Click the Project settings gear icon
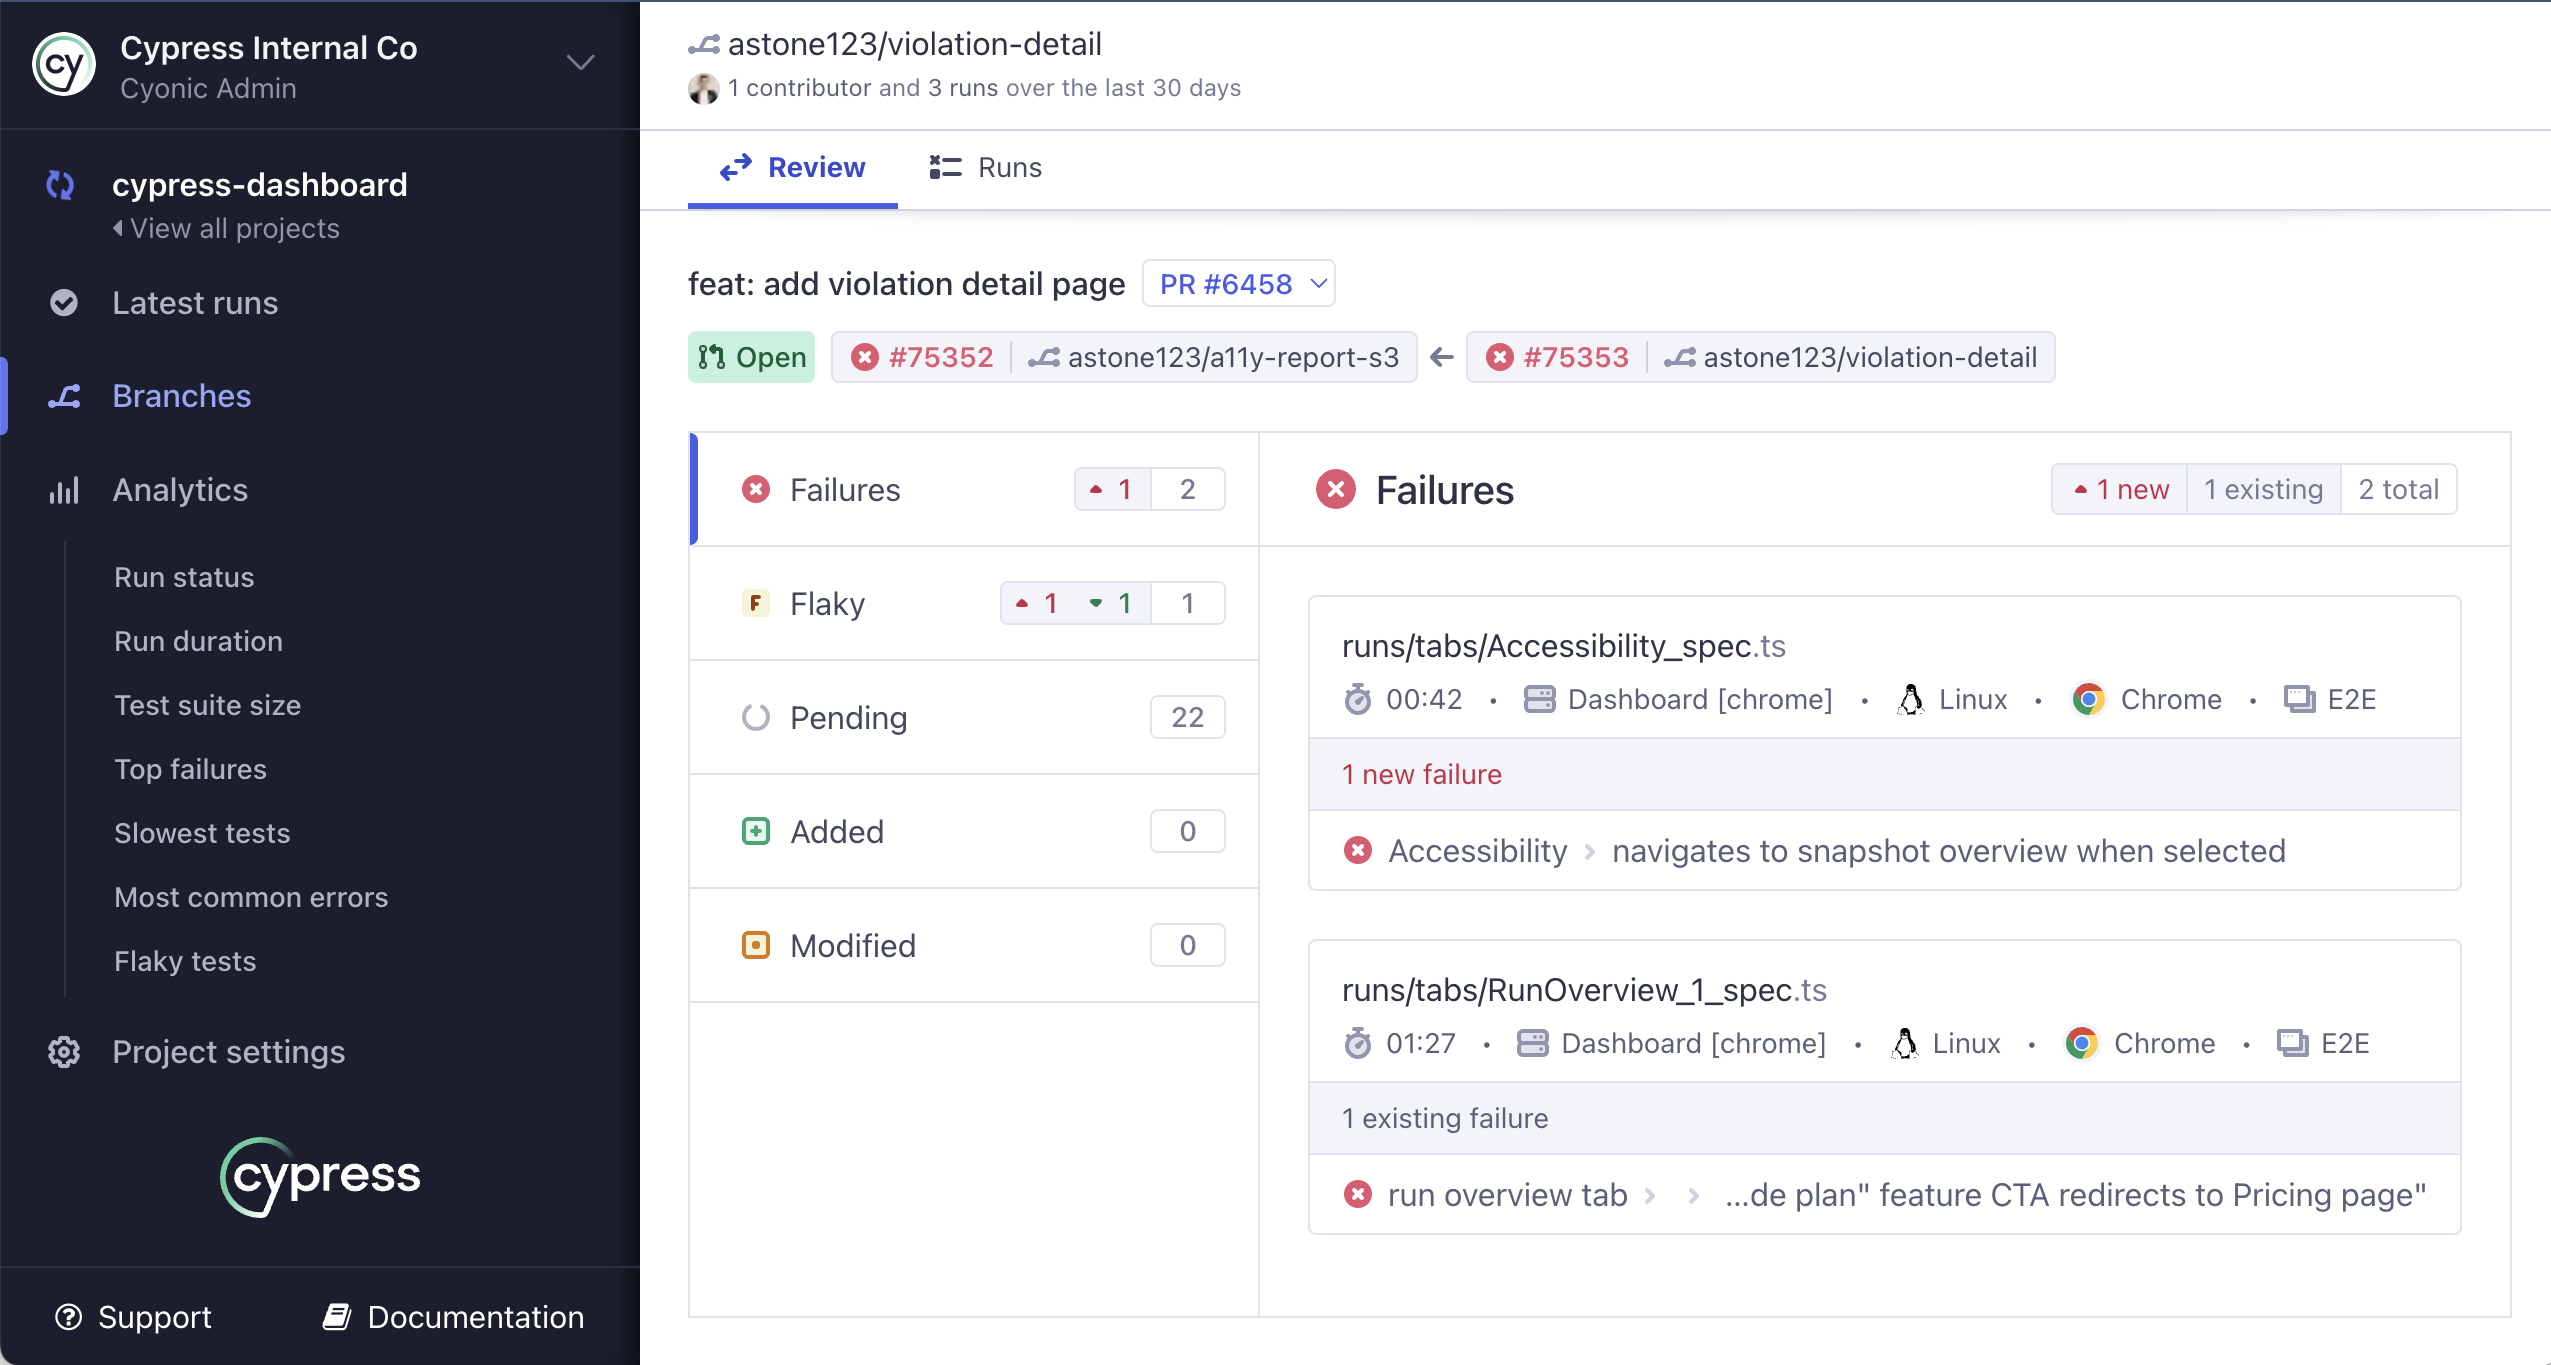The image size is (2551, 1365). pos(64,1052)
